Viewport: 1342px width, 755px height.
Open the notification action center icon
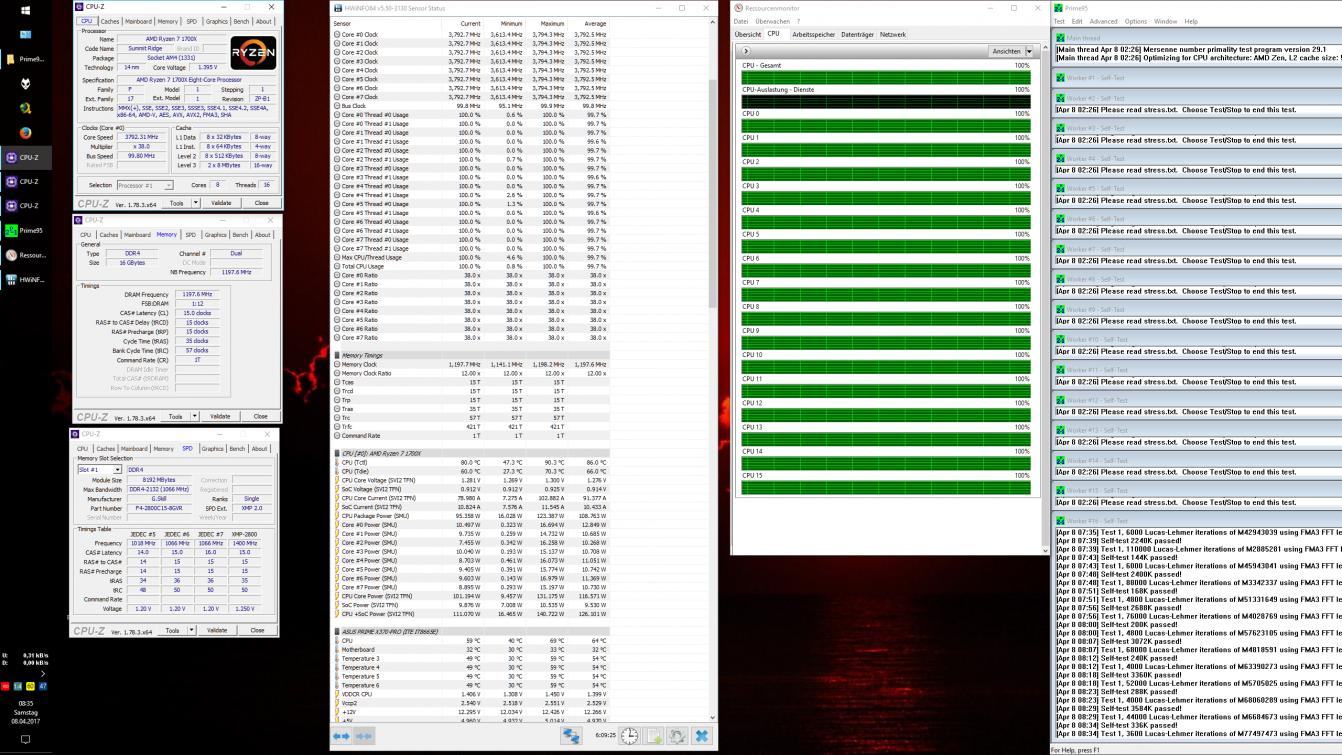(25, 740)
